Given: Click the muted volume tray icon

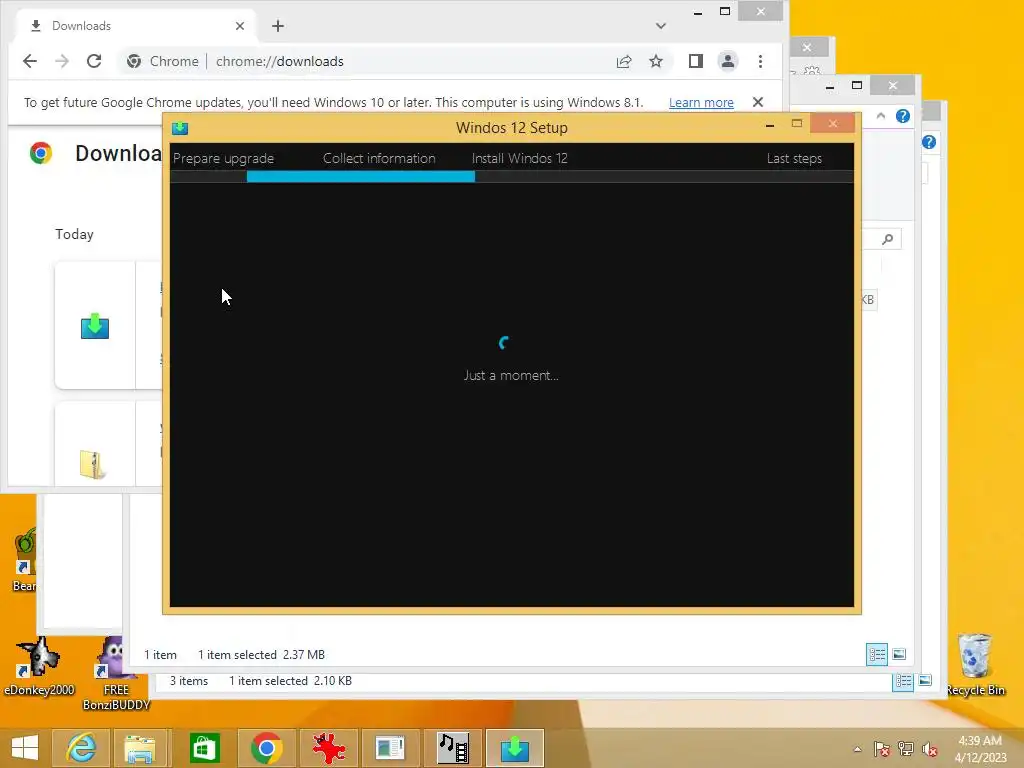Looking at the screenshot, I should (x=930, y=749).
